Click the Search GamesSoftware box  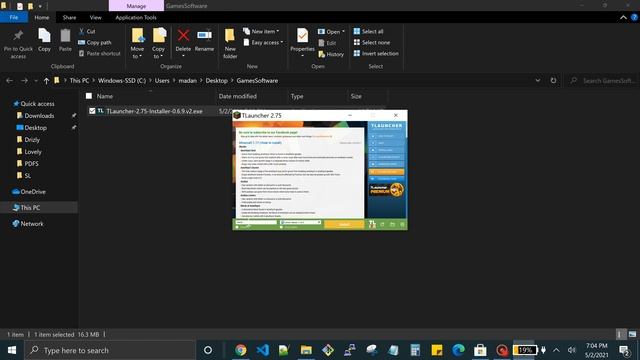tap(603, 81)
